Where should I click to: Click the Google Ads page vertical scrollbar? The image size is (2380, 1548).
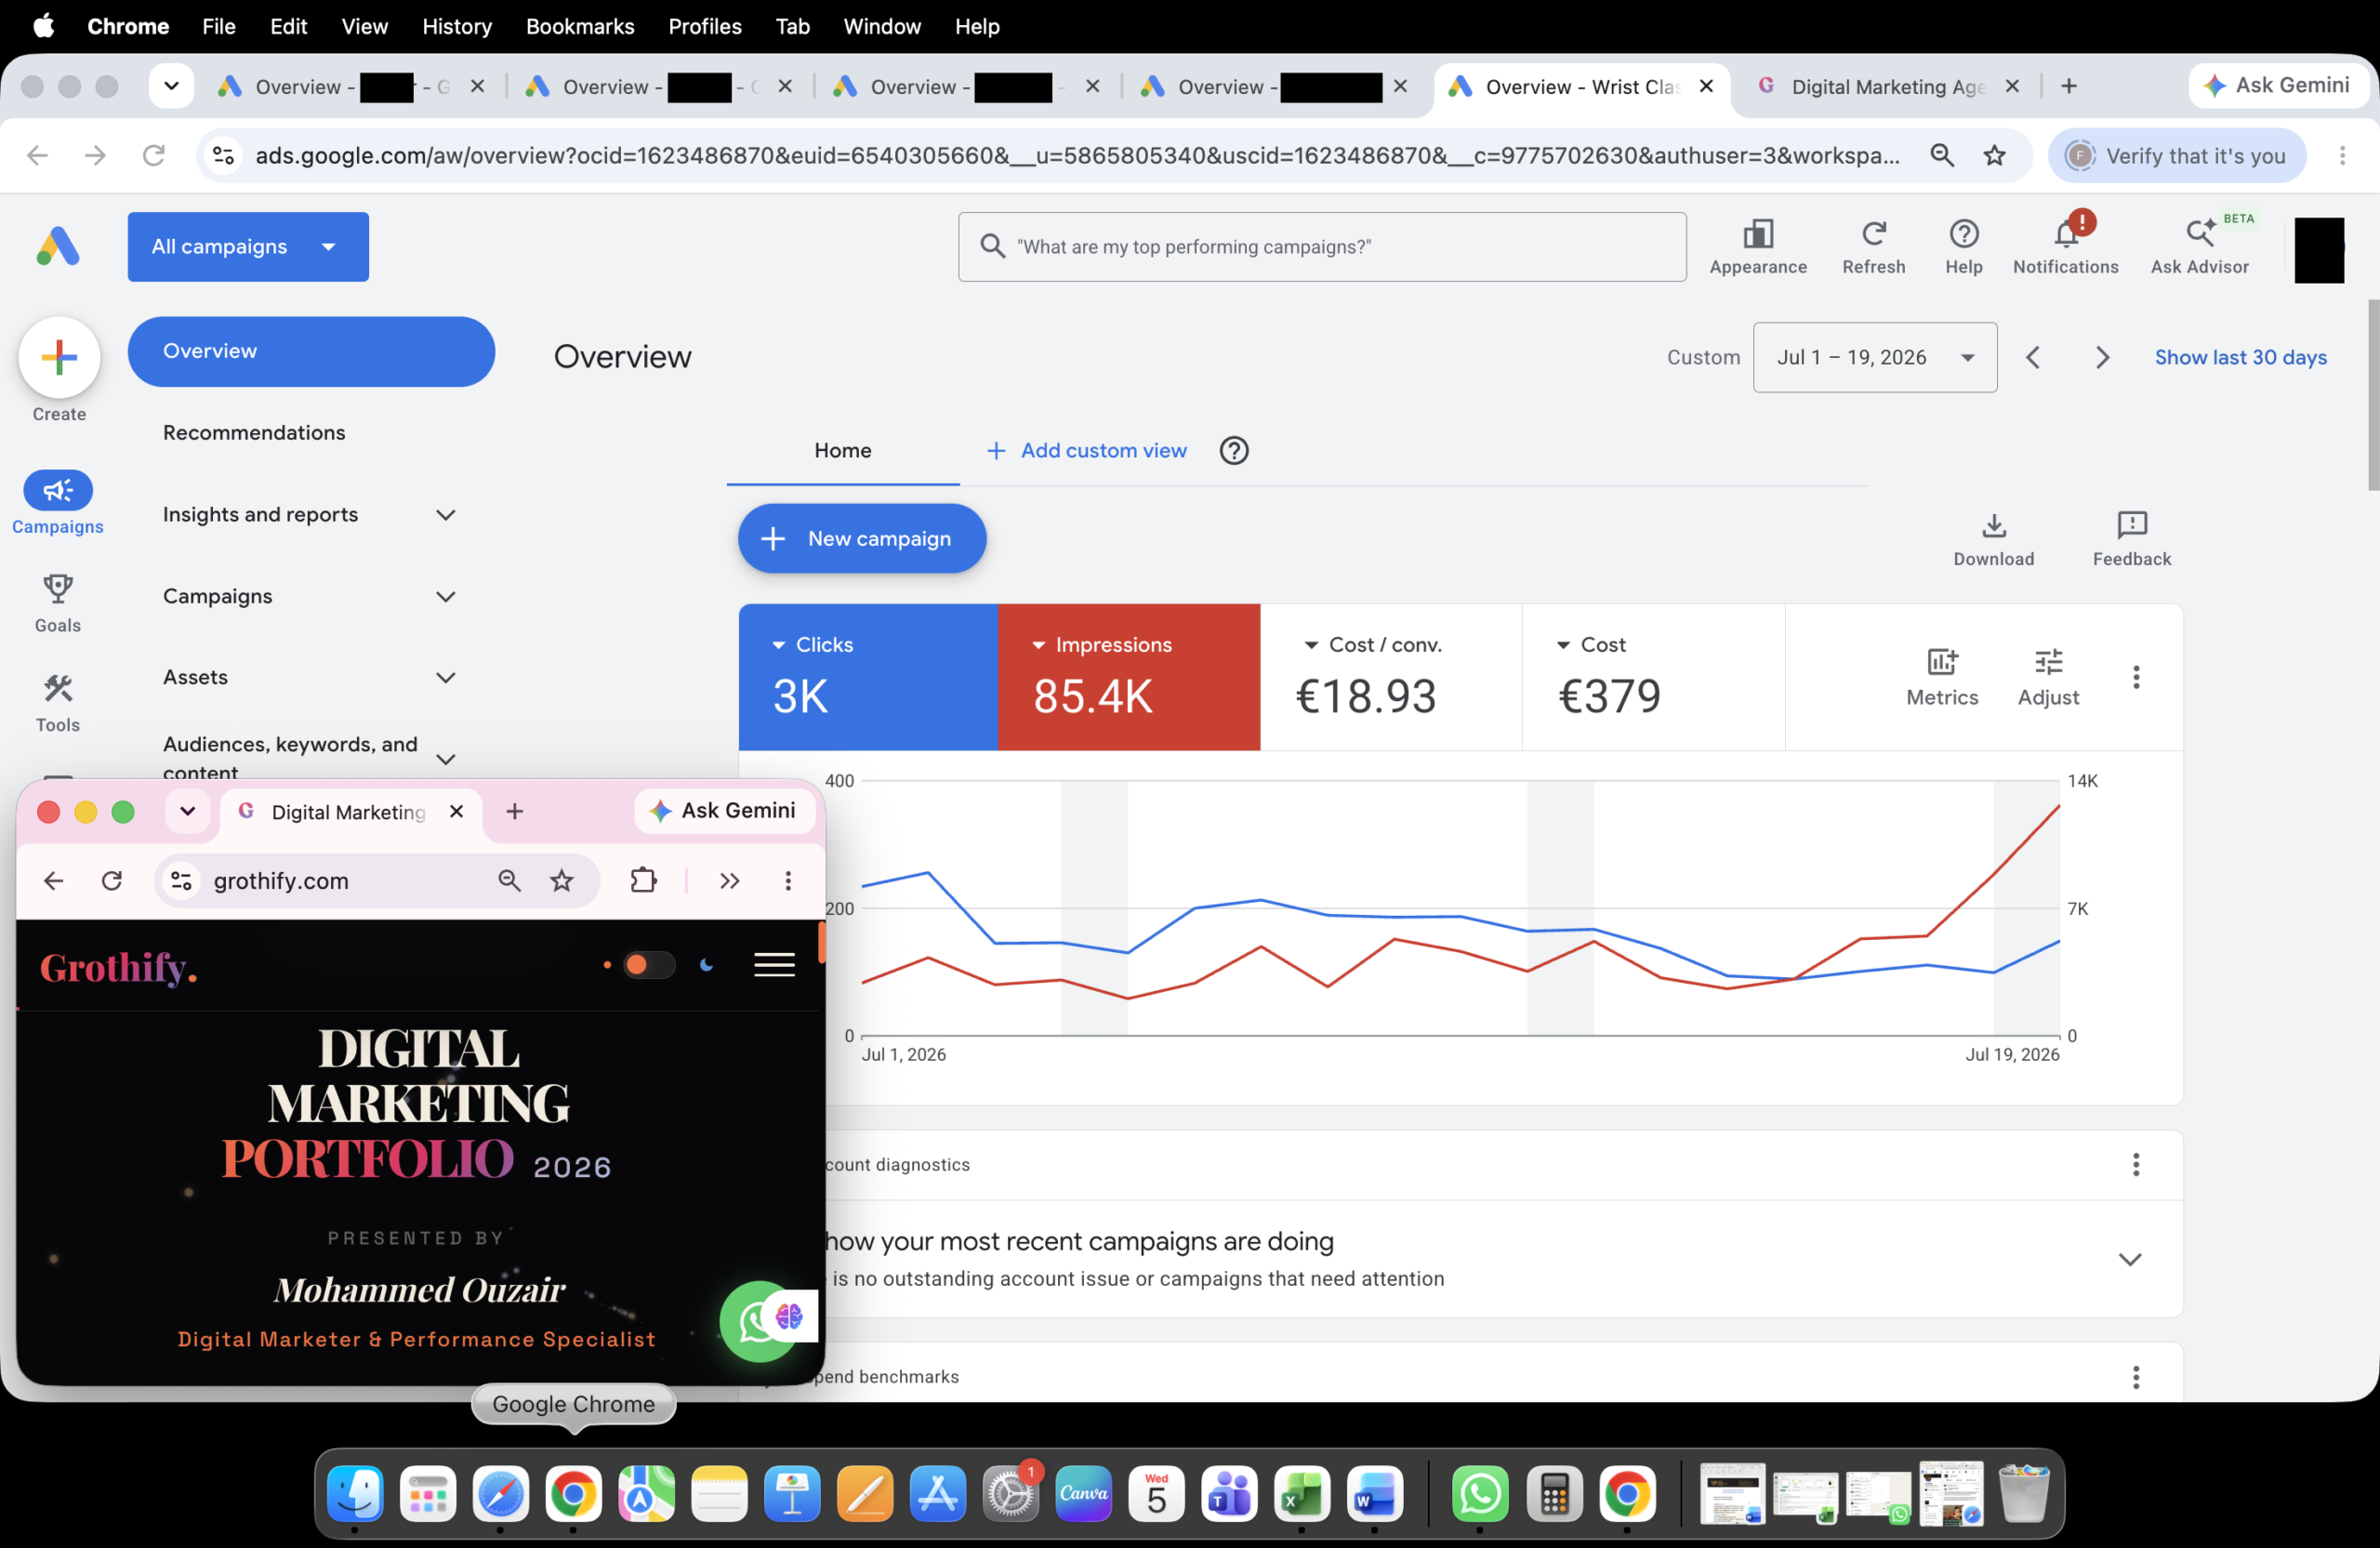2373,395
